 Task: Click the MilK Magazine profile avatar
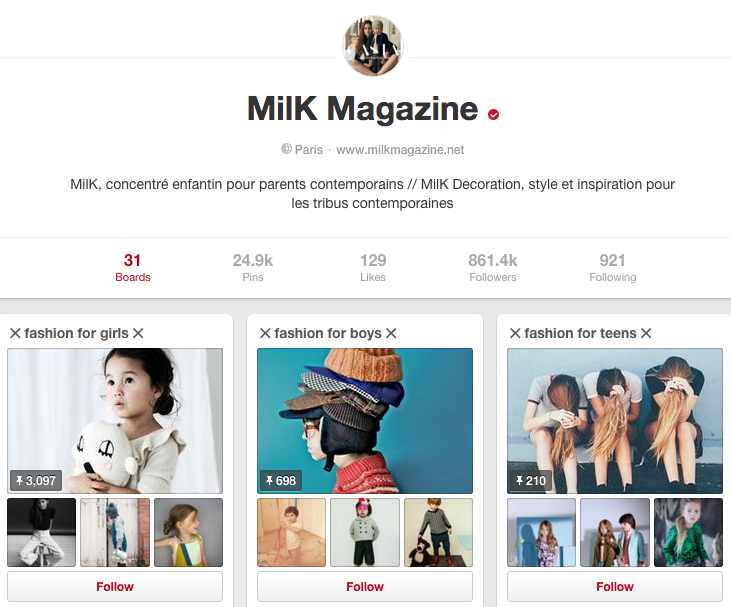373,45
